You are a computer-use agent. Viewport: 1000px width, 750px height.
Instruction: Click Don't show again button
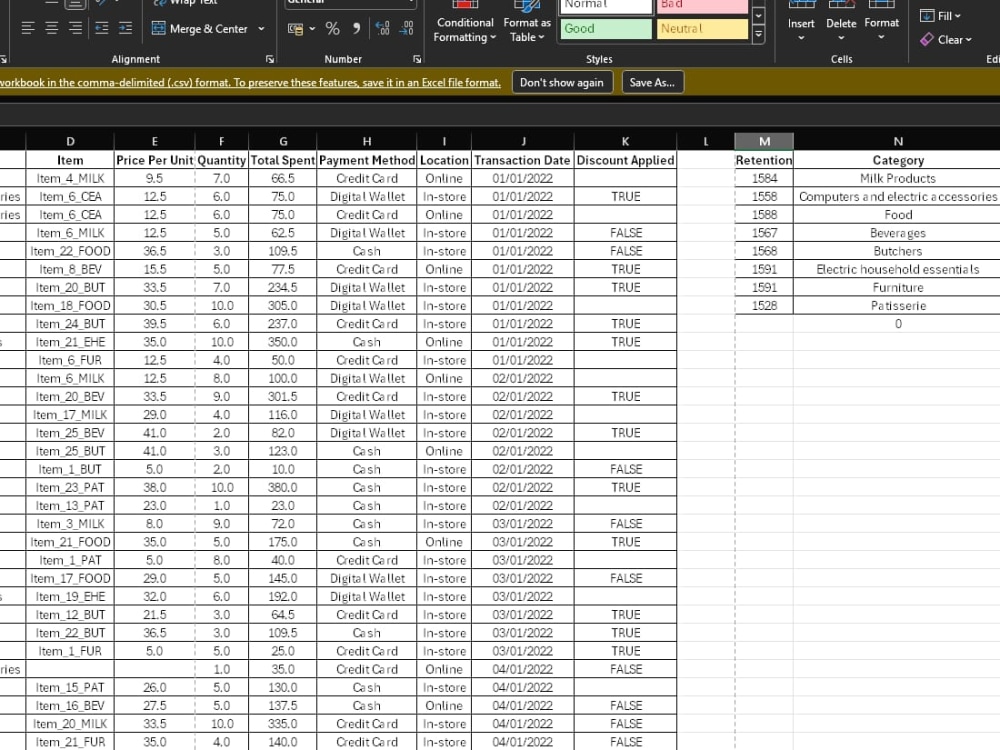[x=562, y=82]
